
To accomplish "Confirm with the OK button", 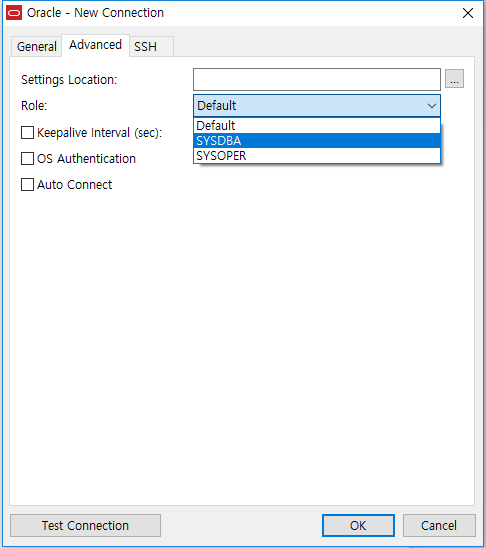I will pos(358,525).
